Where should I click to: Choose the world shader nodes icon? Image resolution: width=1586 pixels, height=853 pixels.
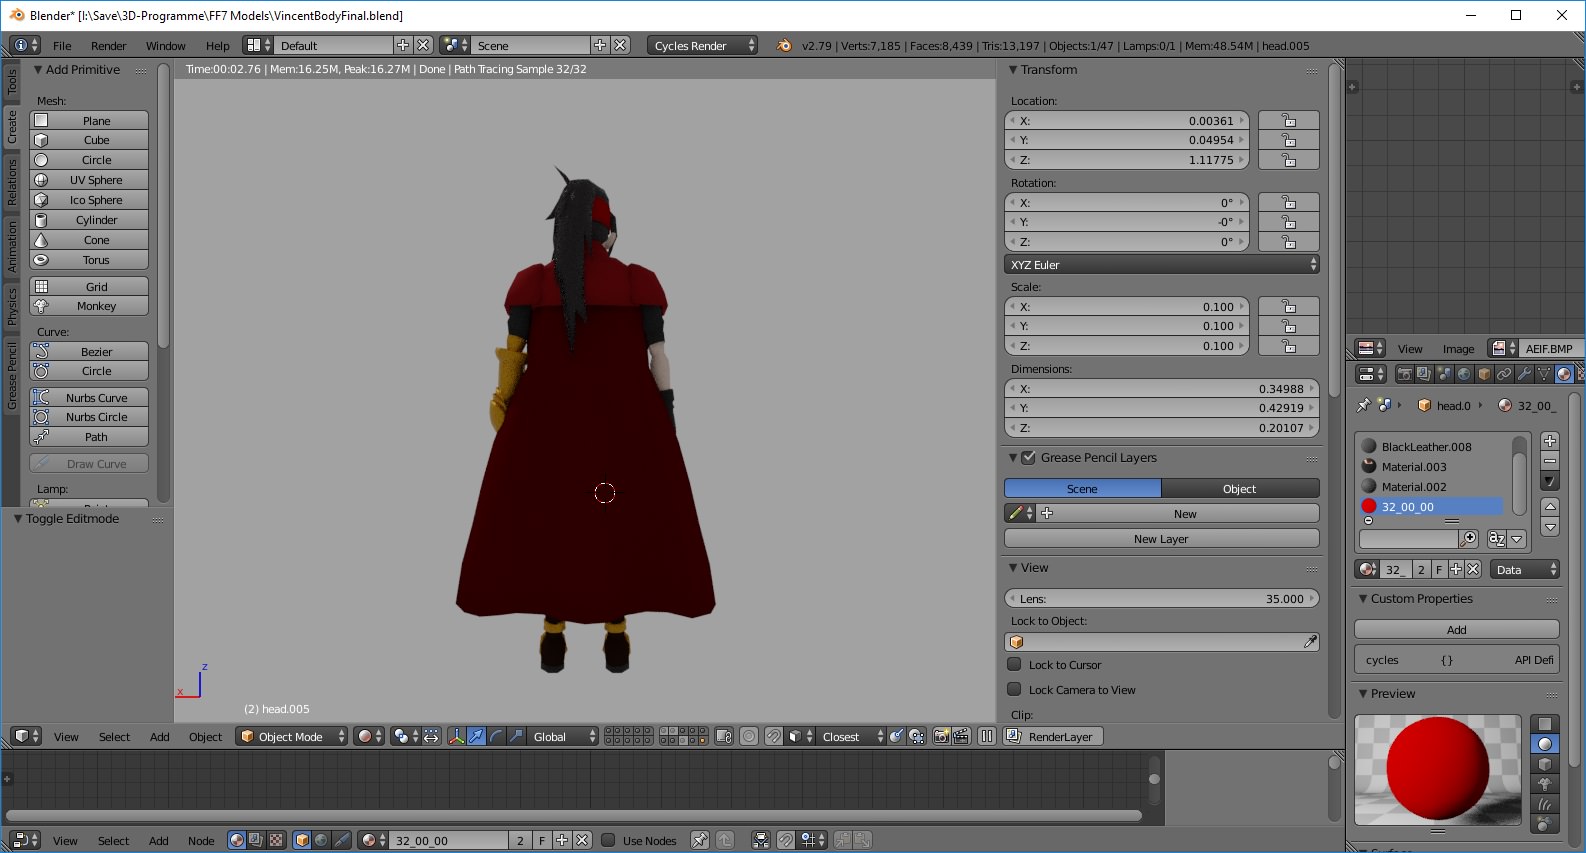[x=321, y=841]
